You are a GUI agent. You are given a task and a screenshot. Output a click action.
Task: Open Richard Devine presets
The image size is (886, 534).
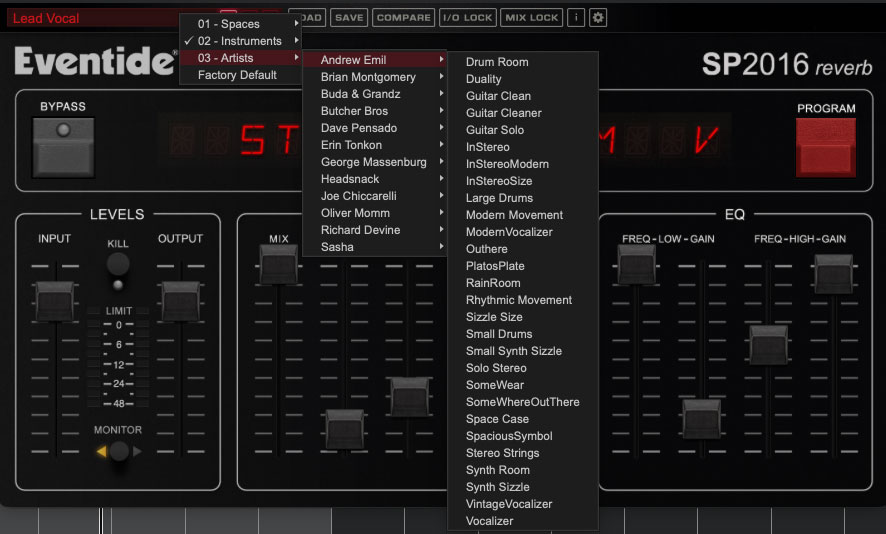[375, 230]
